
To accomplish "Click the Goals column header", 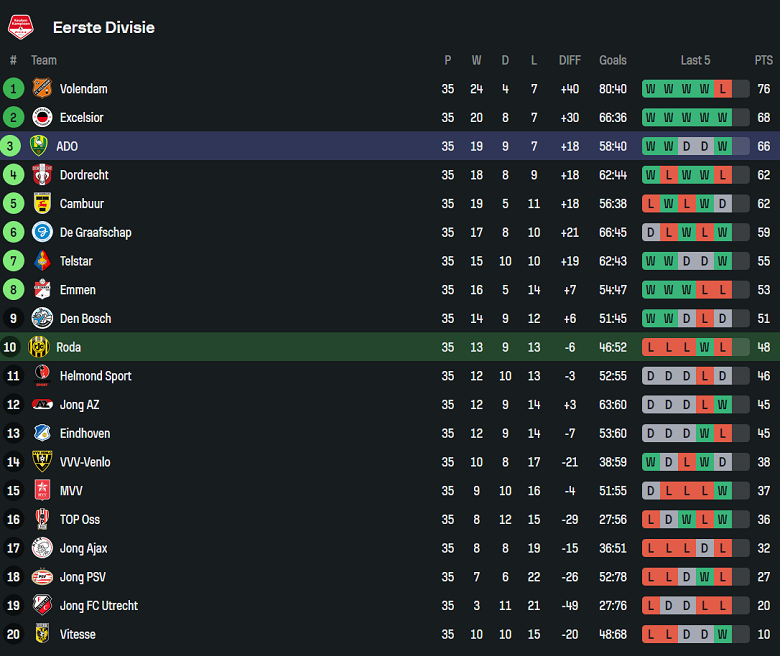I will click(613, 60).
